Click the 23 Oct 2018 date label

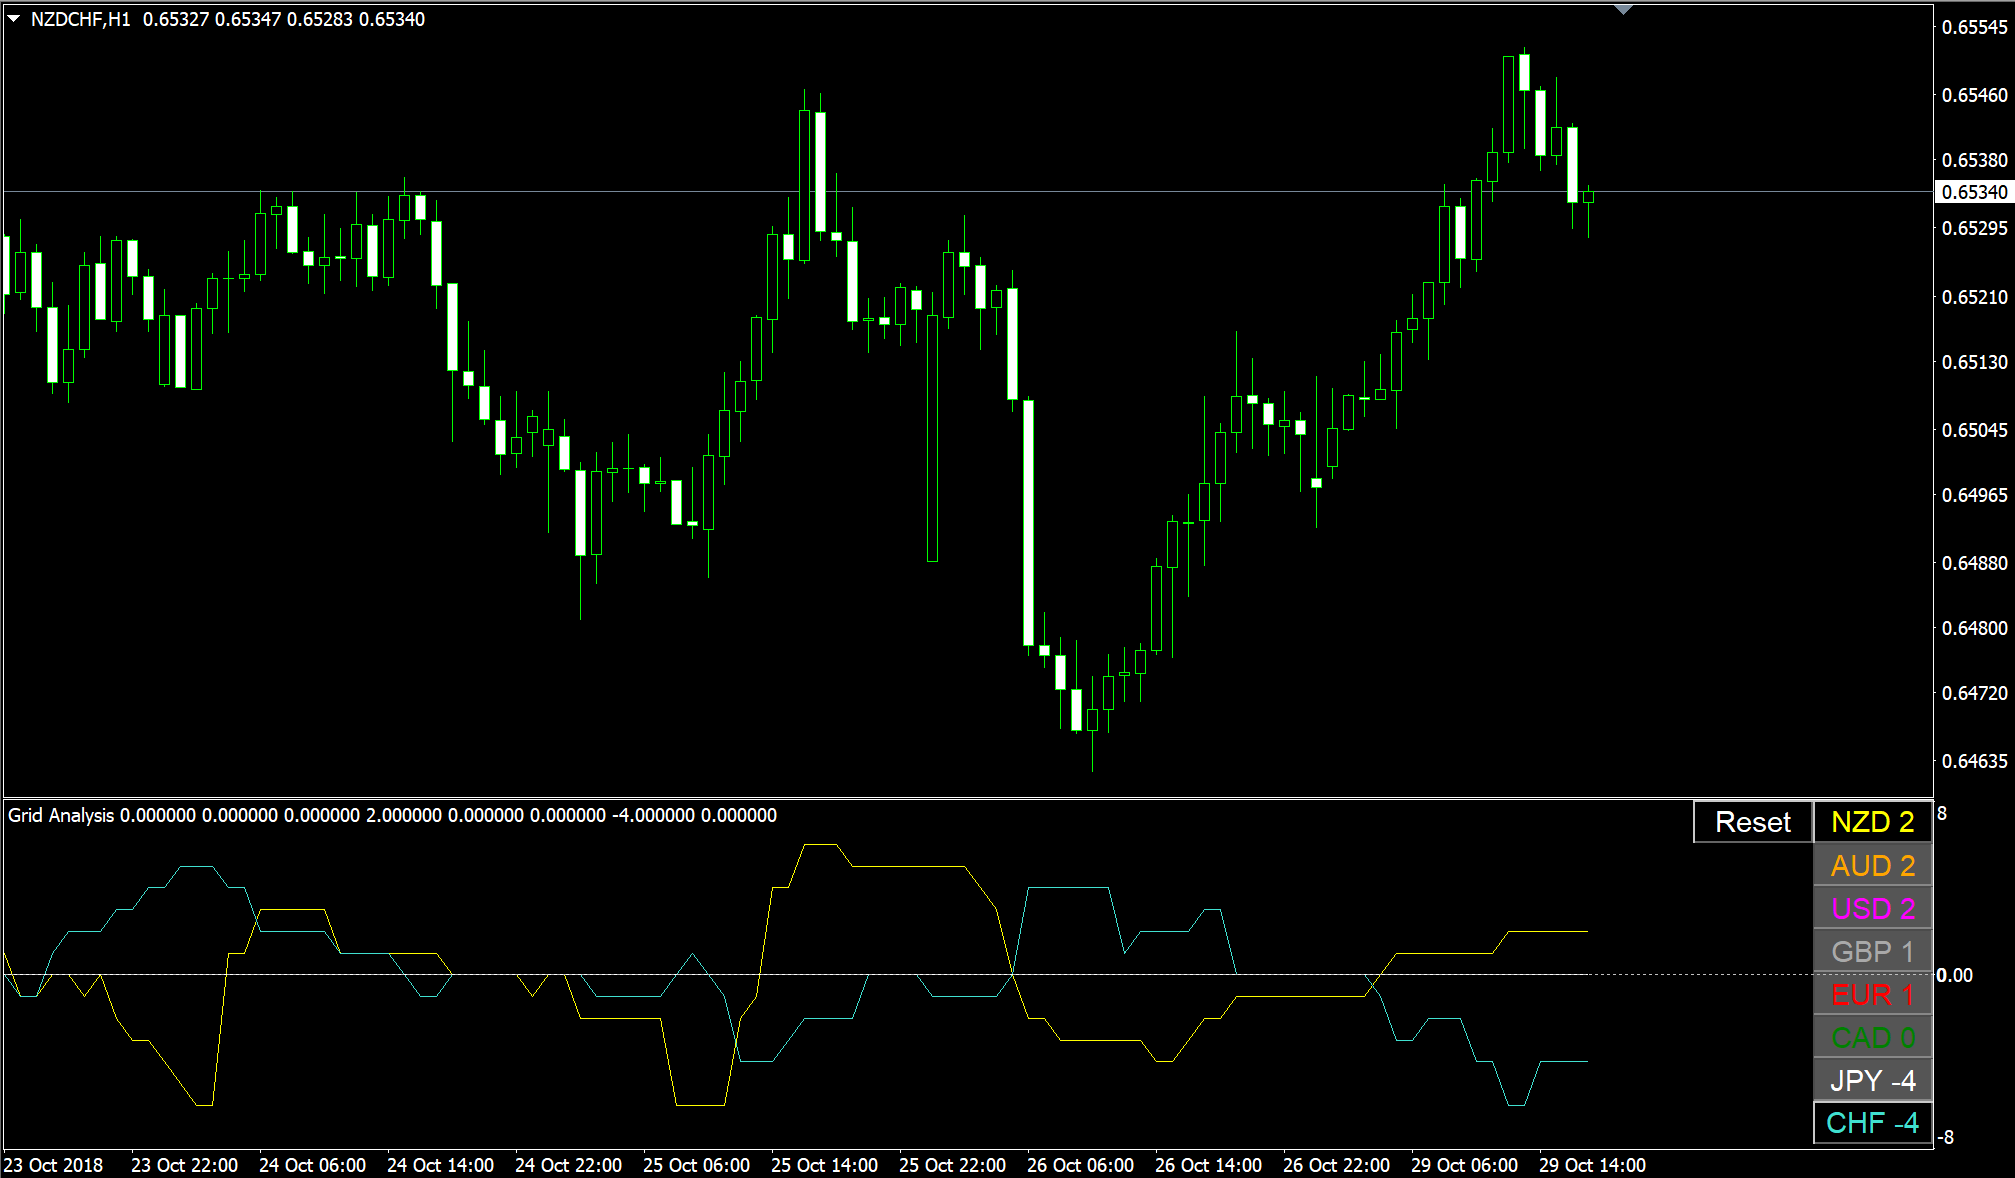(x=54, y=1165)
